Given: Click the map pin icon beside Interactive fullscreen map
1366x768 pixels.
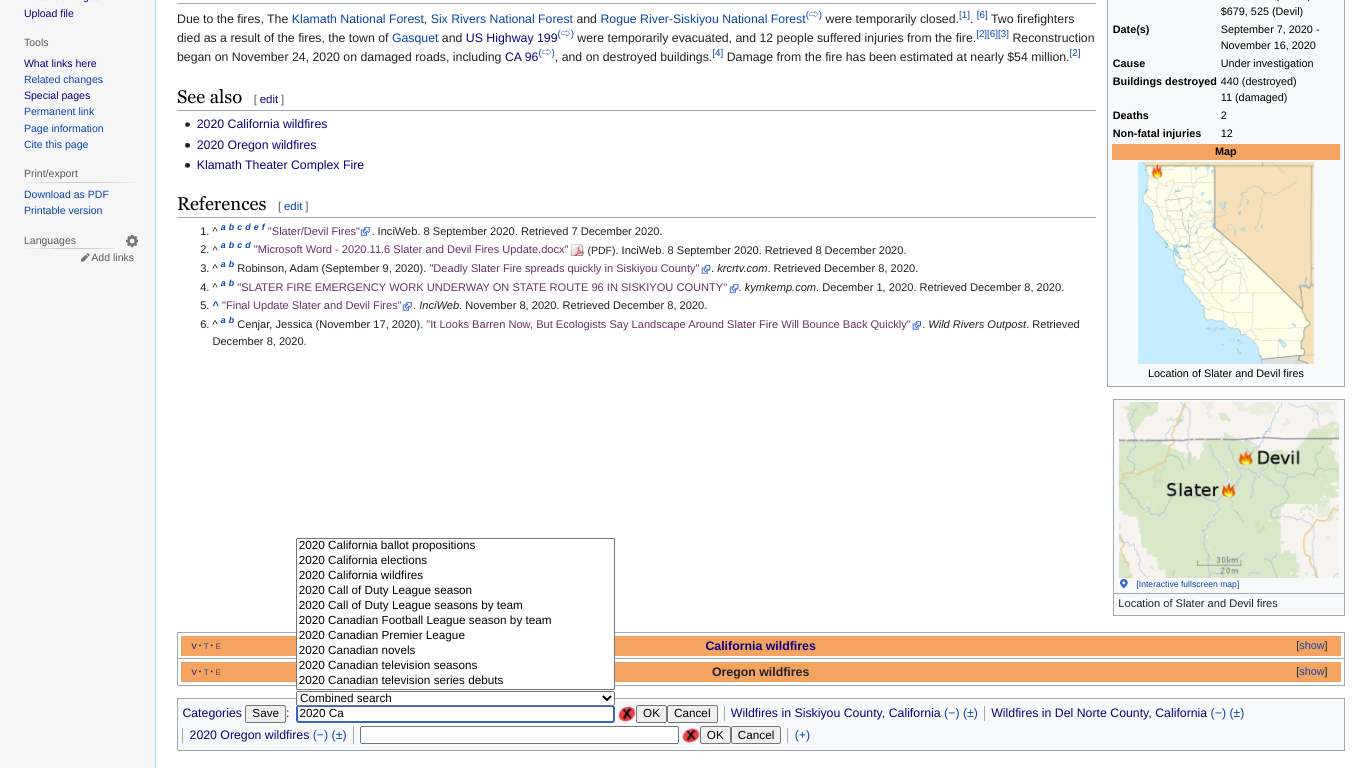Looking at the screenshot, I should pyautogui.click(x=1124, y=584).
